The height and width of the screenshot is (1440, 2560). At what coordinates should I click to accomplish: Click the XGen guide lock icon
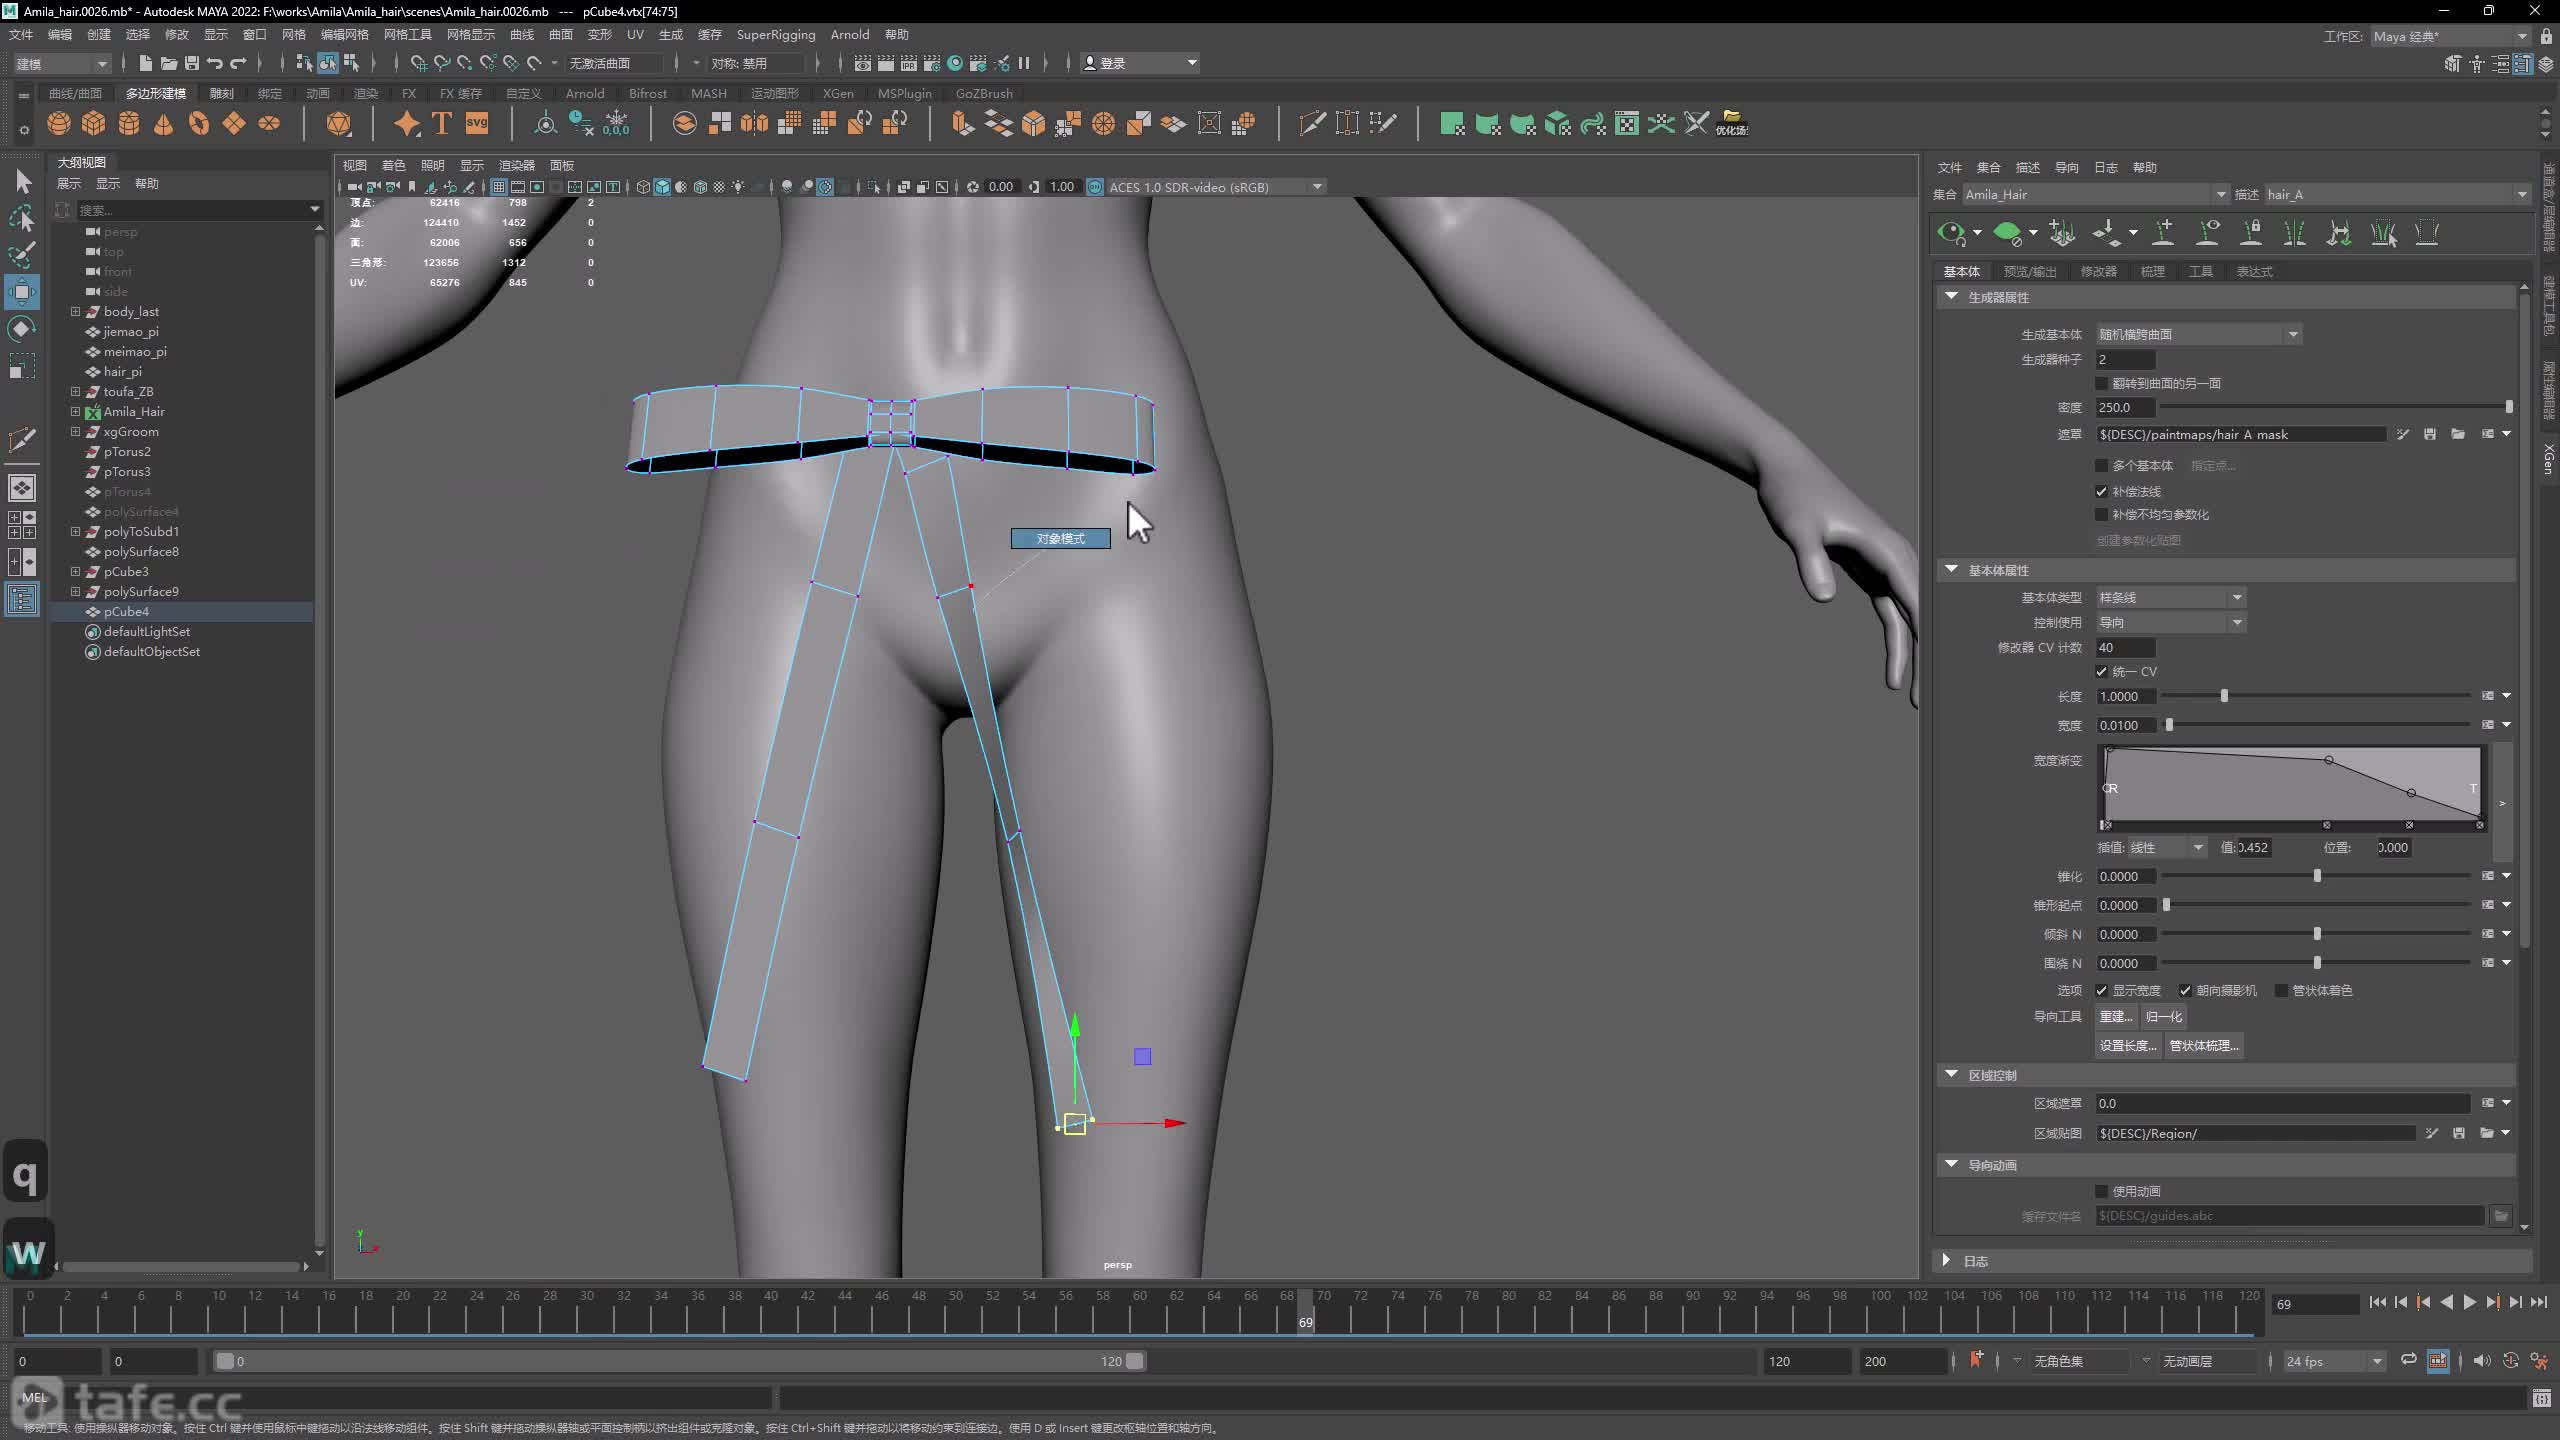point(2251,233)
